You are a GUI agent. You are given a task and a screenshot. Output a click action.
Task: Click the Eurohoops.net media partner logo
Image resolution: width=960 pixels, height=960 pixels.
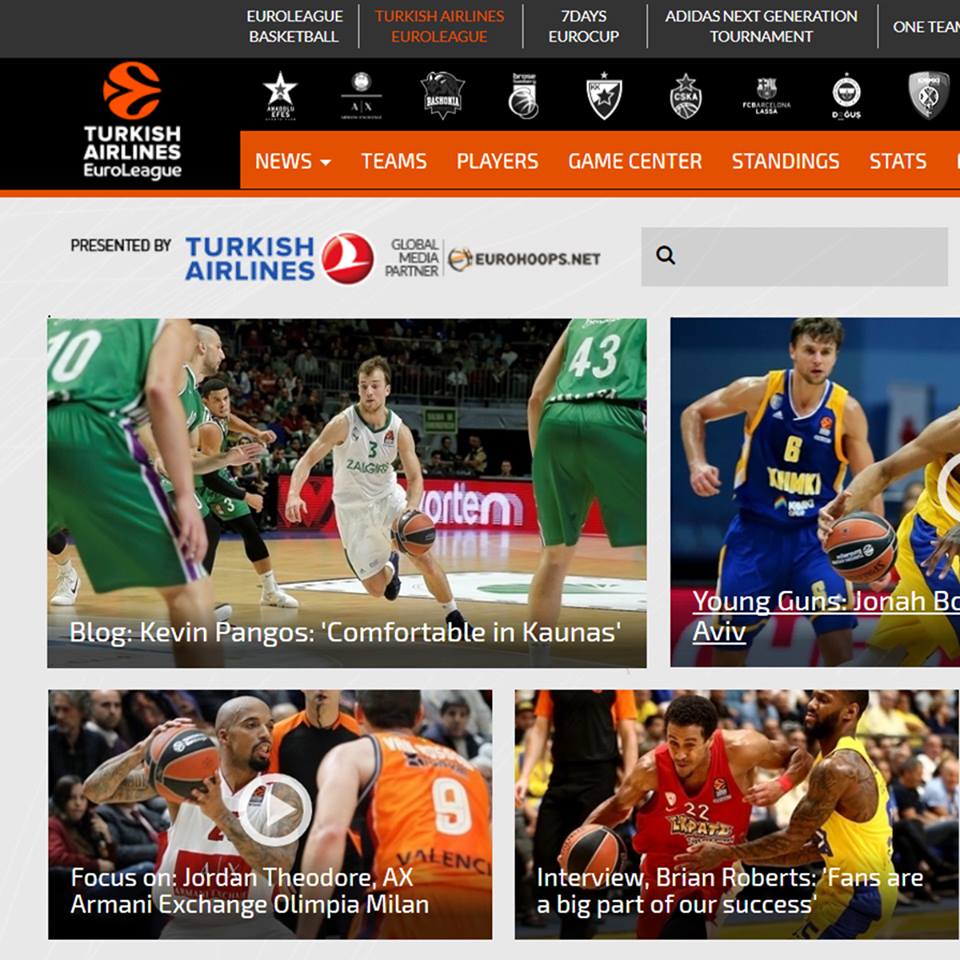pyautogui.click(x=523, y=258)
